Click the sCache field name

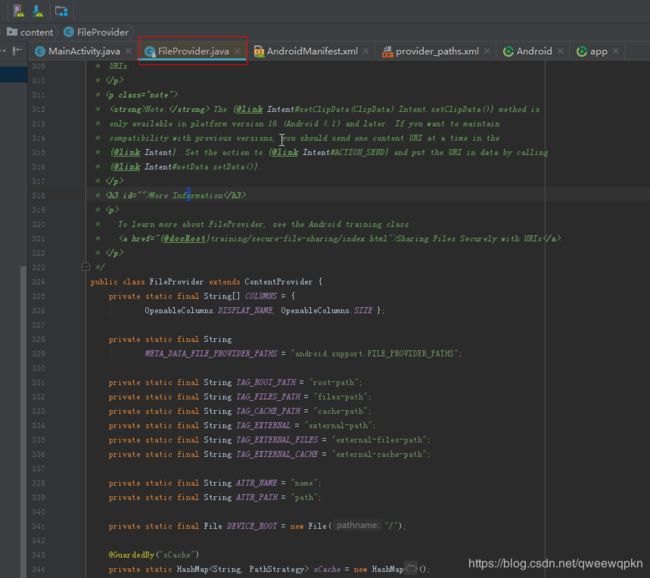(x=327, y=569)
